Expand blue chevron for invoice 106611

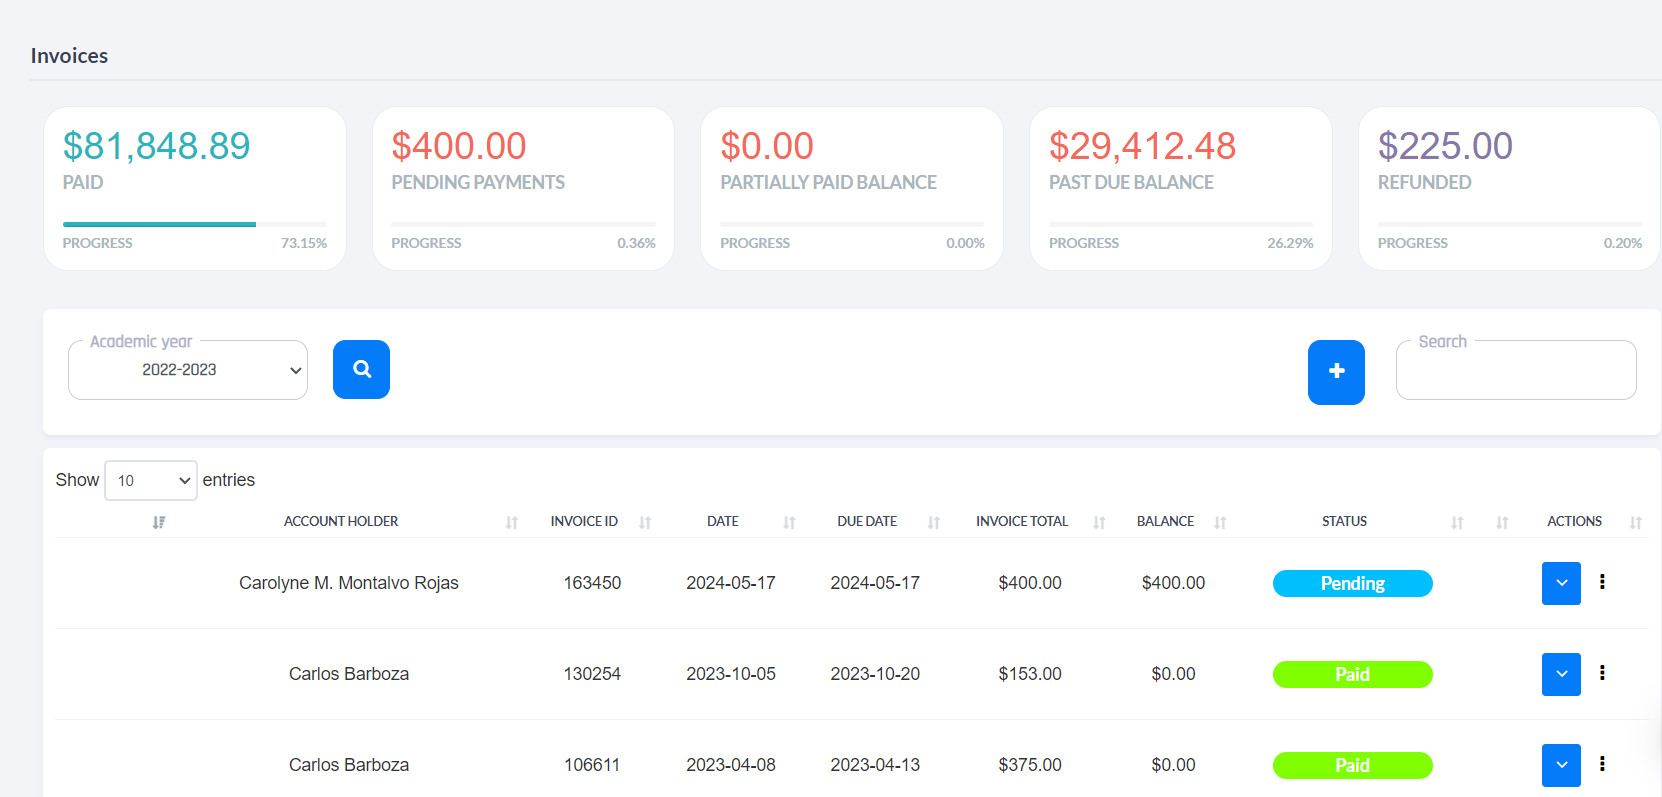coord(1561,765)
